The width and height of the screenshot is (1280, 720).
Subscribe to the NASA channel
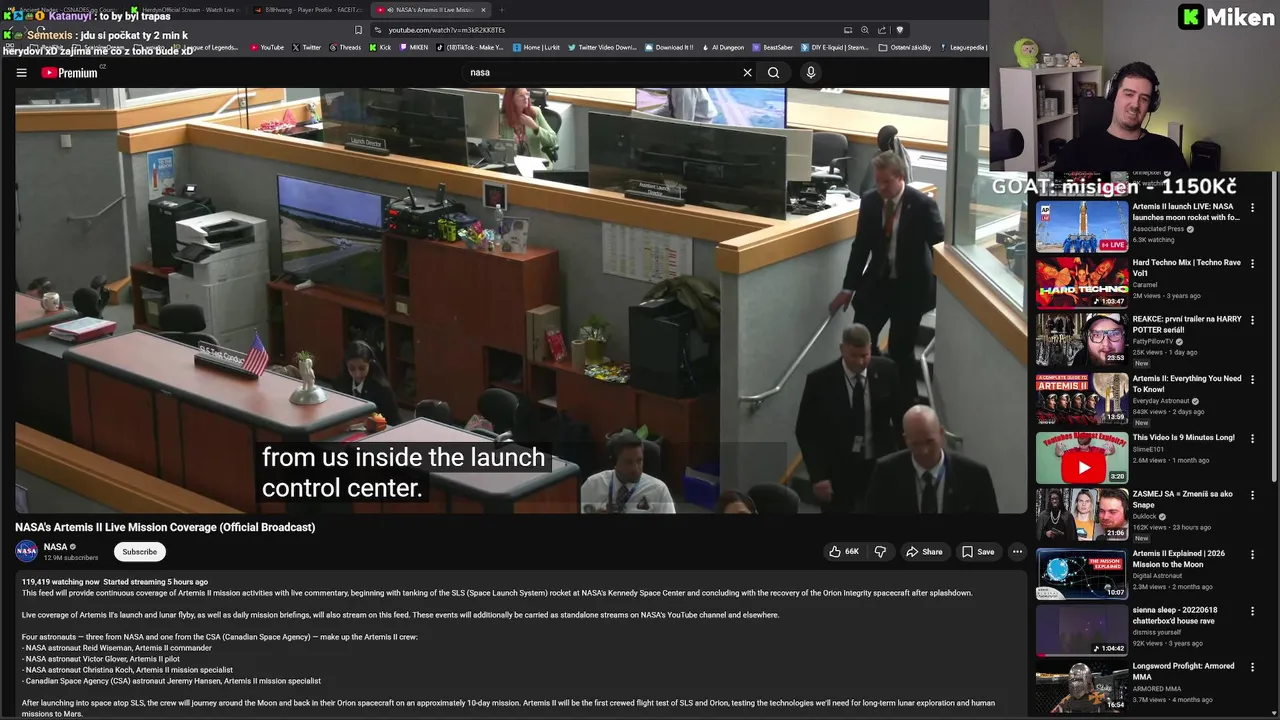[x=139, y=551]
